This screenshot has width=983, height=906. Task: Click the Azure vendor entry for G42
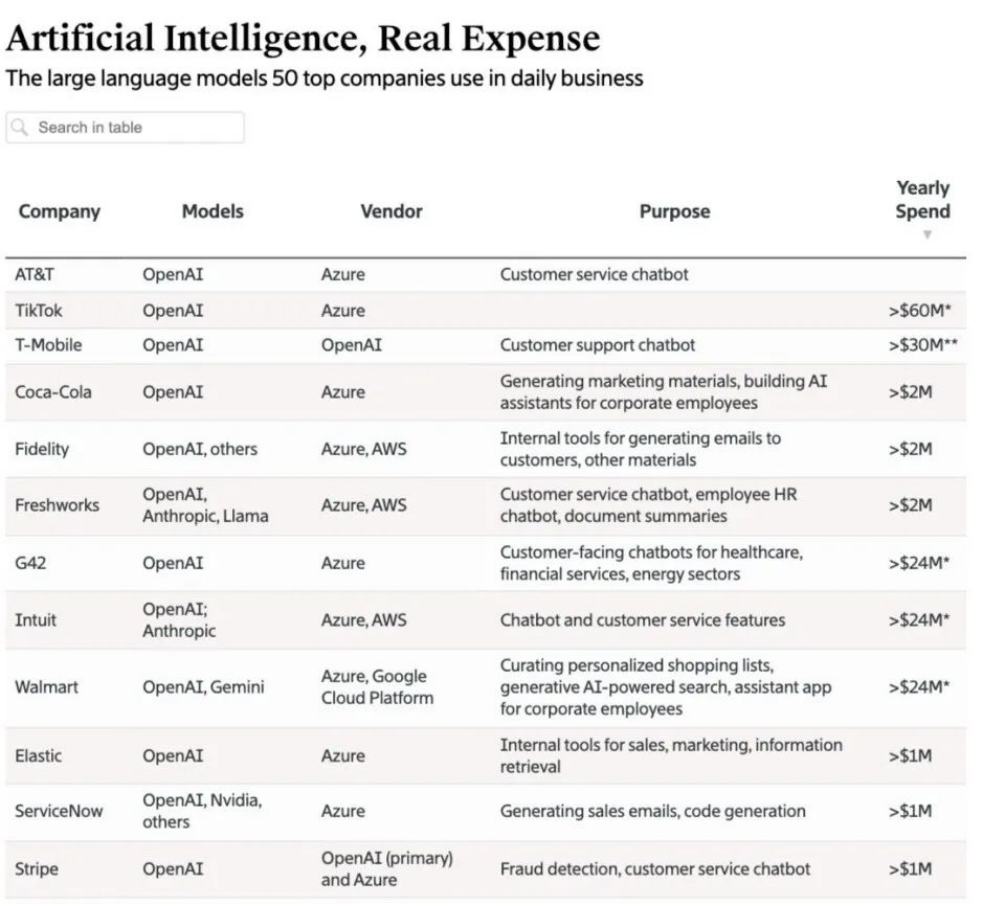(346, 562)
